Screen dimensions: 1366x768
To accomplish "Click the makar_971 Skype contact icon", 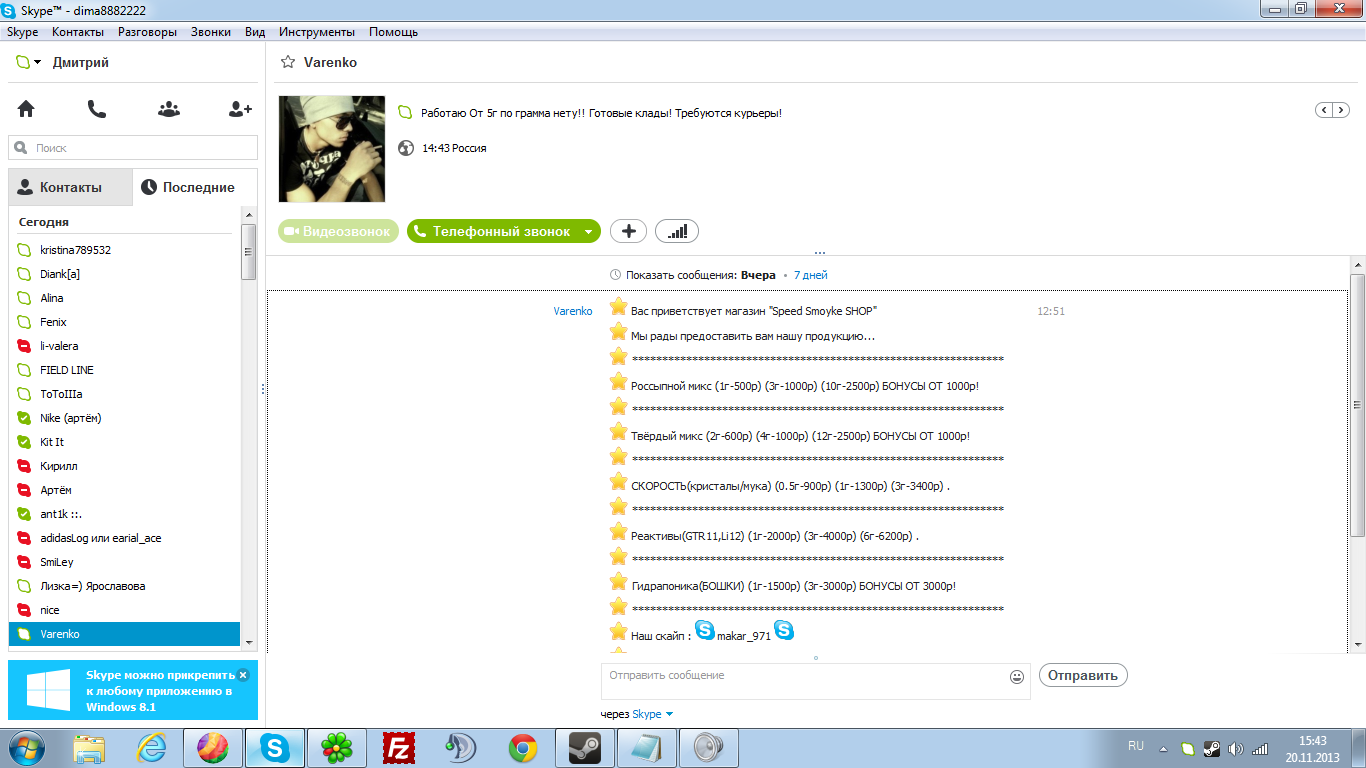I will coord(705,630).
